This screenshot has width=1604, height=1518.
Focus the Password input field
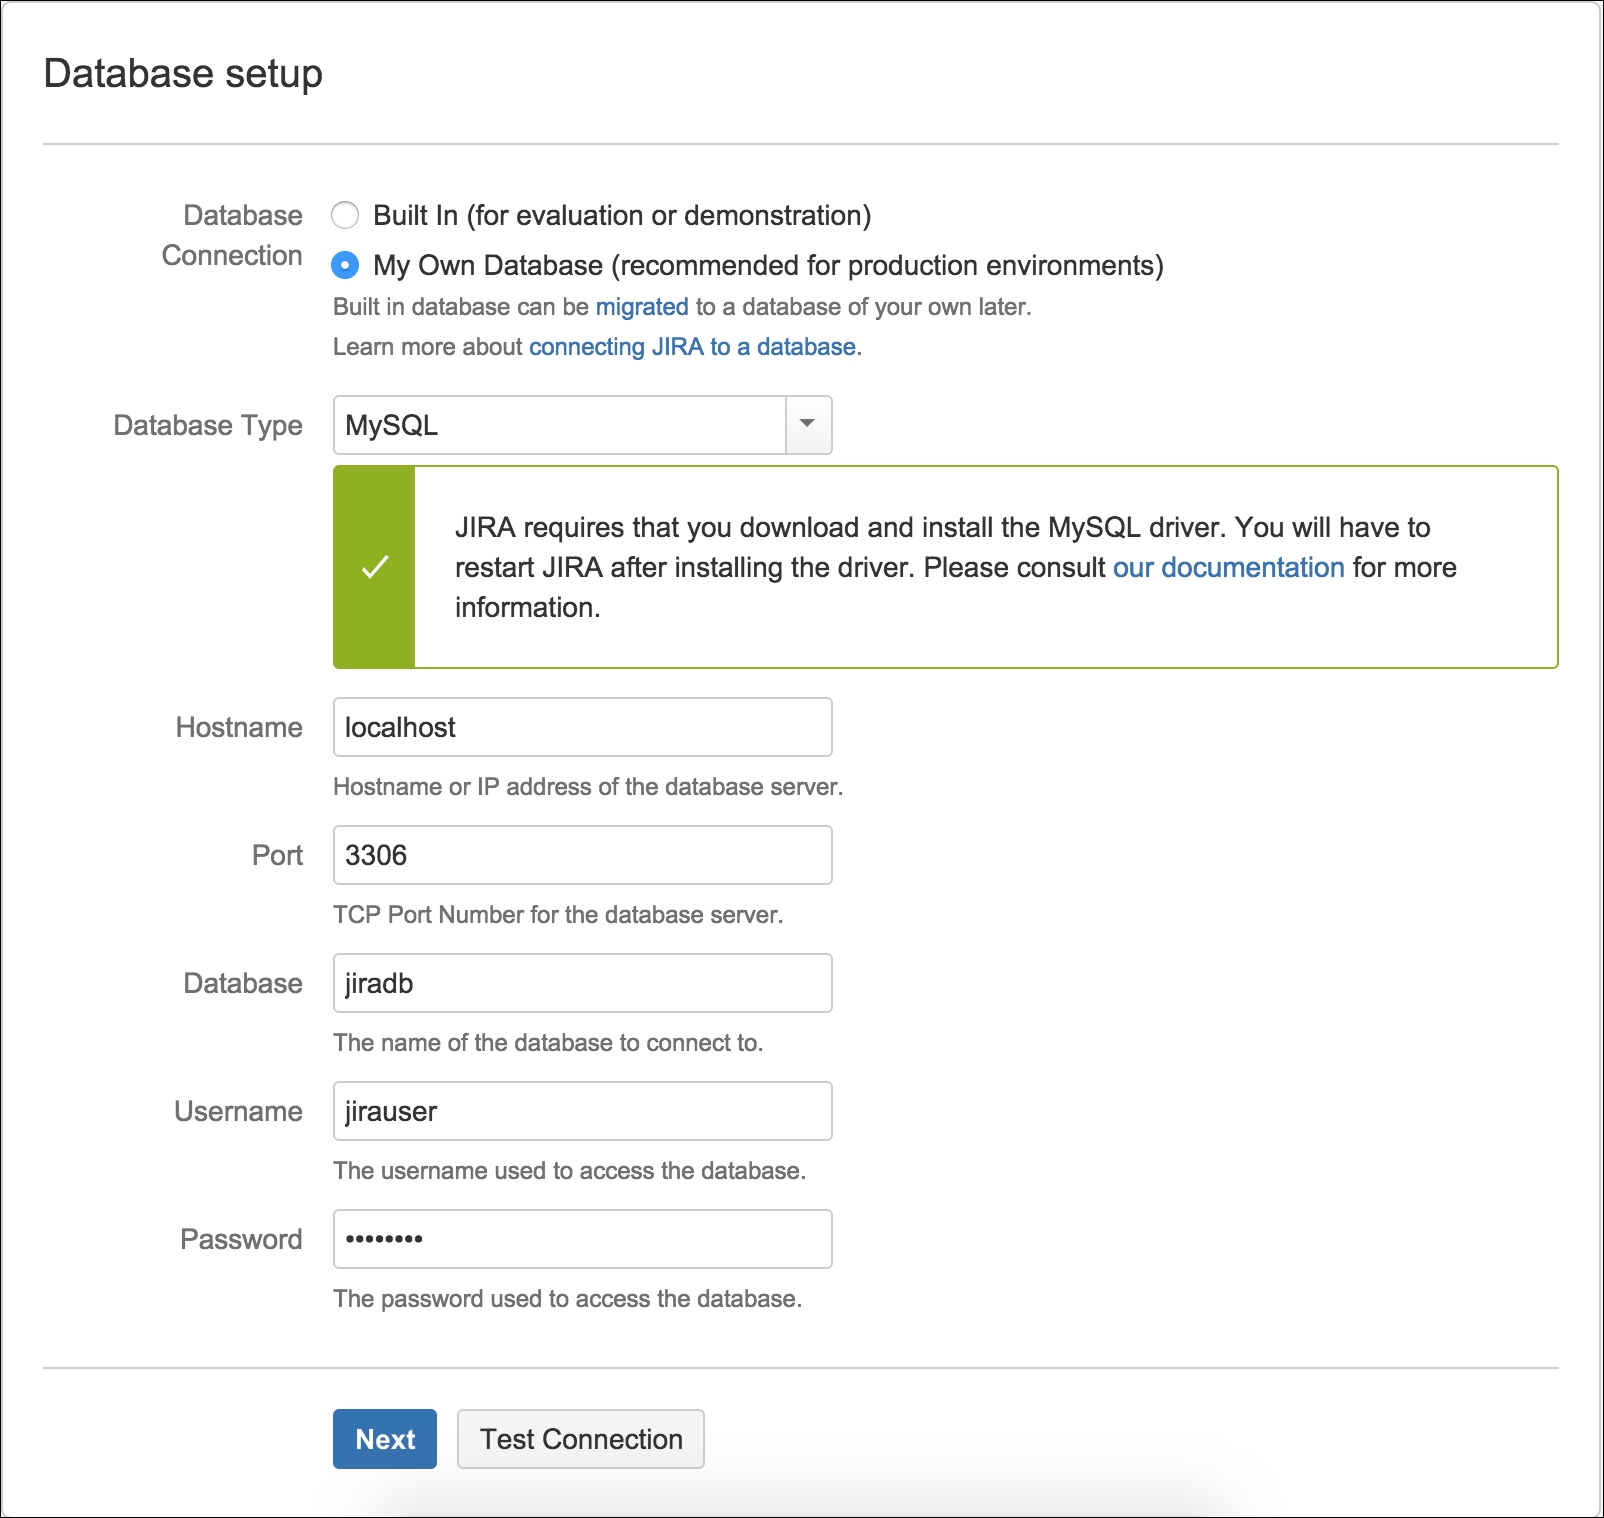tap(582, 1239)
